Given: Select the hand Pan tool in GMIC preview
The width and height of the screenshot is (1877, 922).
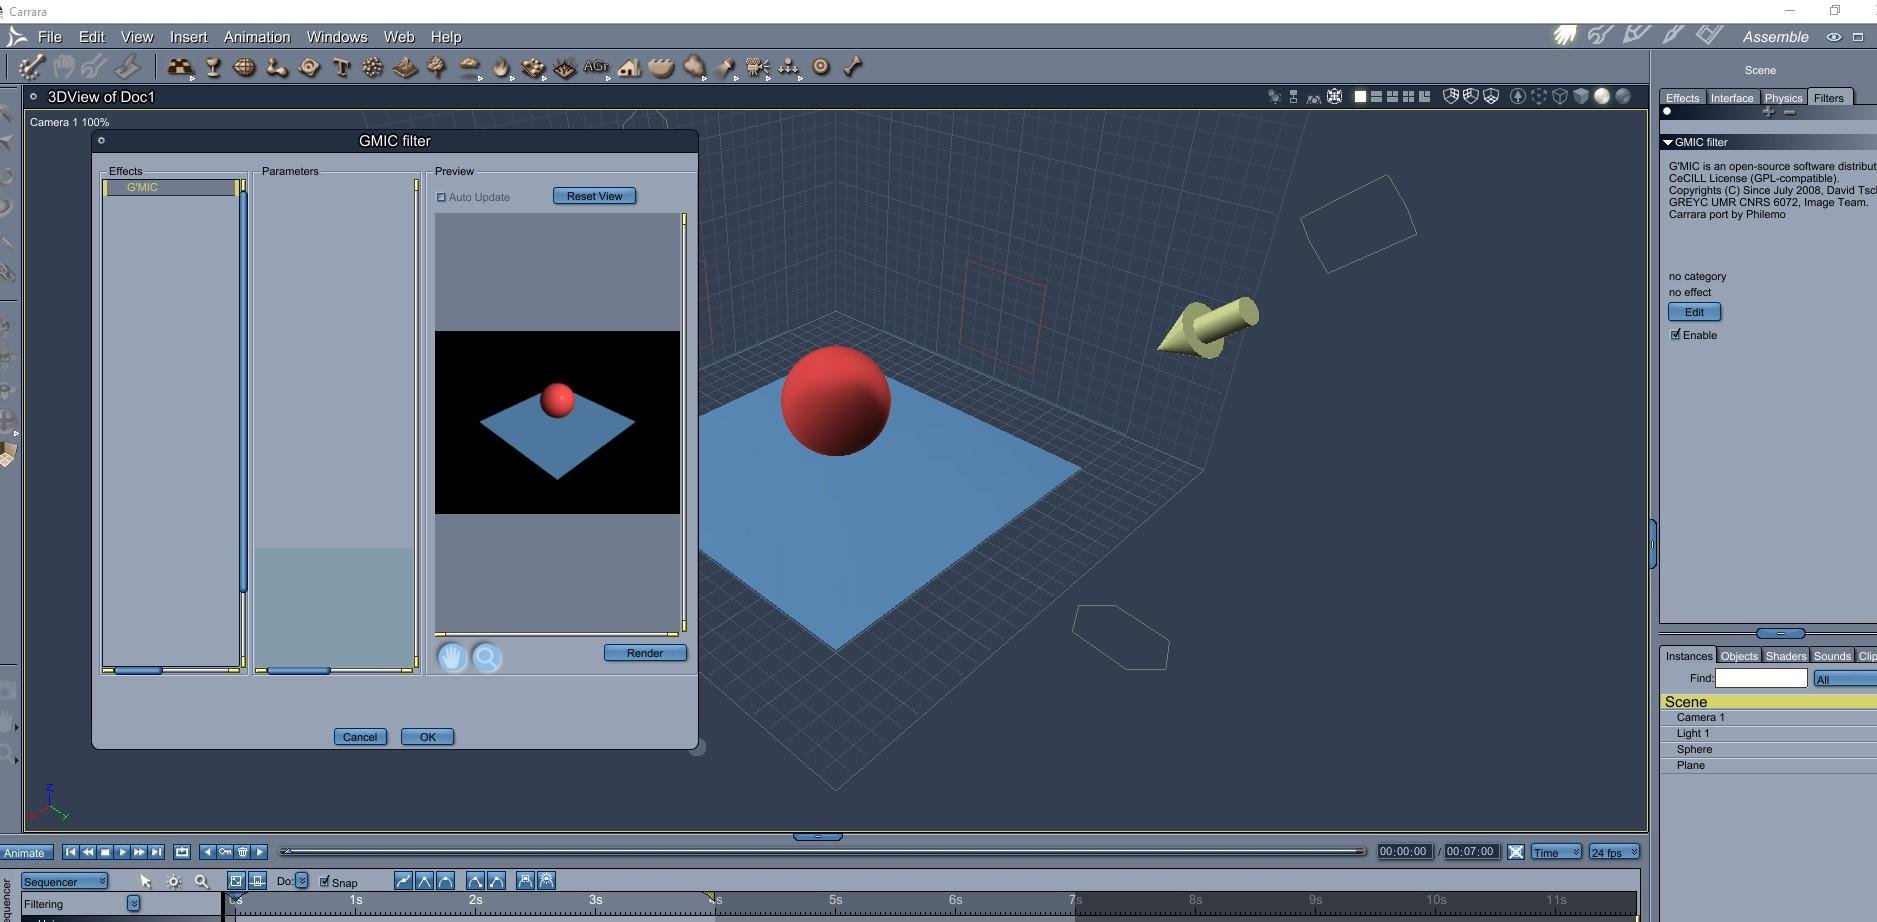Looking at the screenshot, I should pos(452,657).
